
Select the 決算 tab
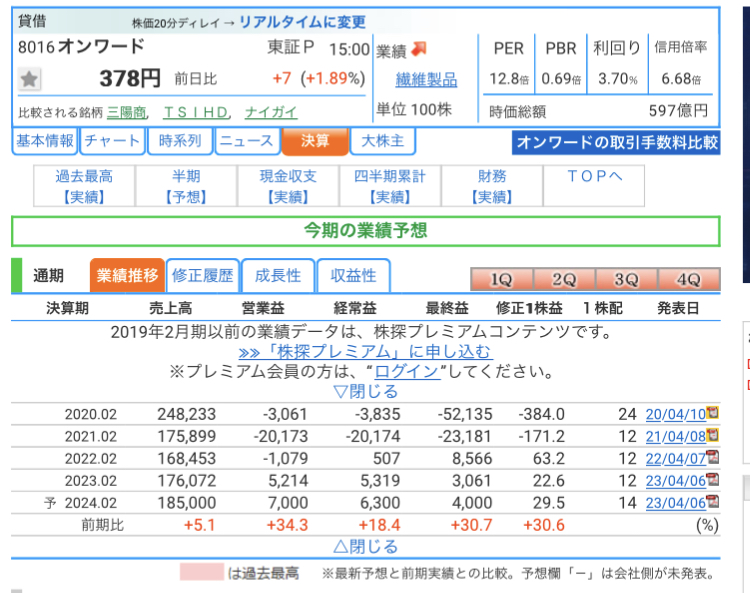pos(315,141)
